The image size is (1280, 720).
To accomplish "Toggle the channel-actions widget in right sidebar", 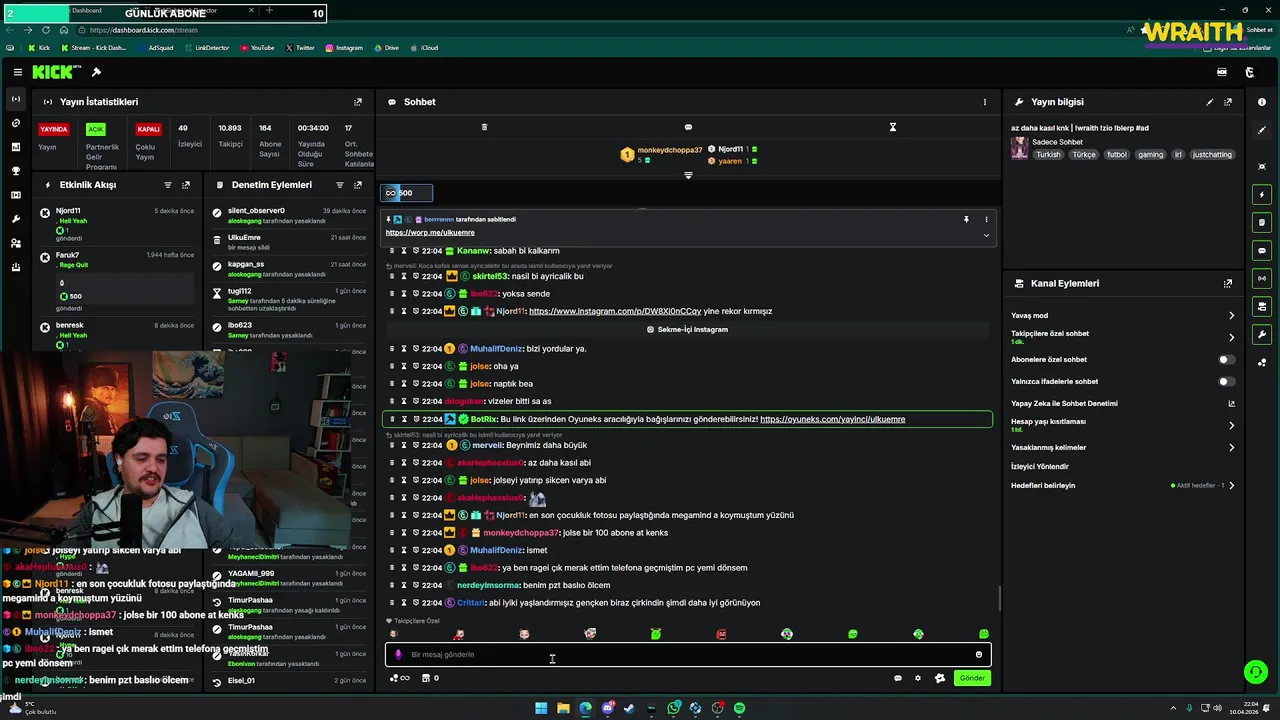I will pyautogui.click(x=1262, y=307).
